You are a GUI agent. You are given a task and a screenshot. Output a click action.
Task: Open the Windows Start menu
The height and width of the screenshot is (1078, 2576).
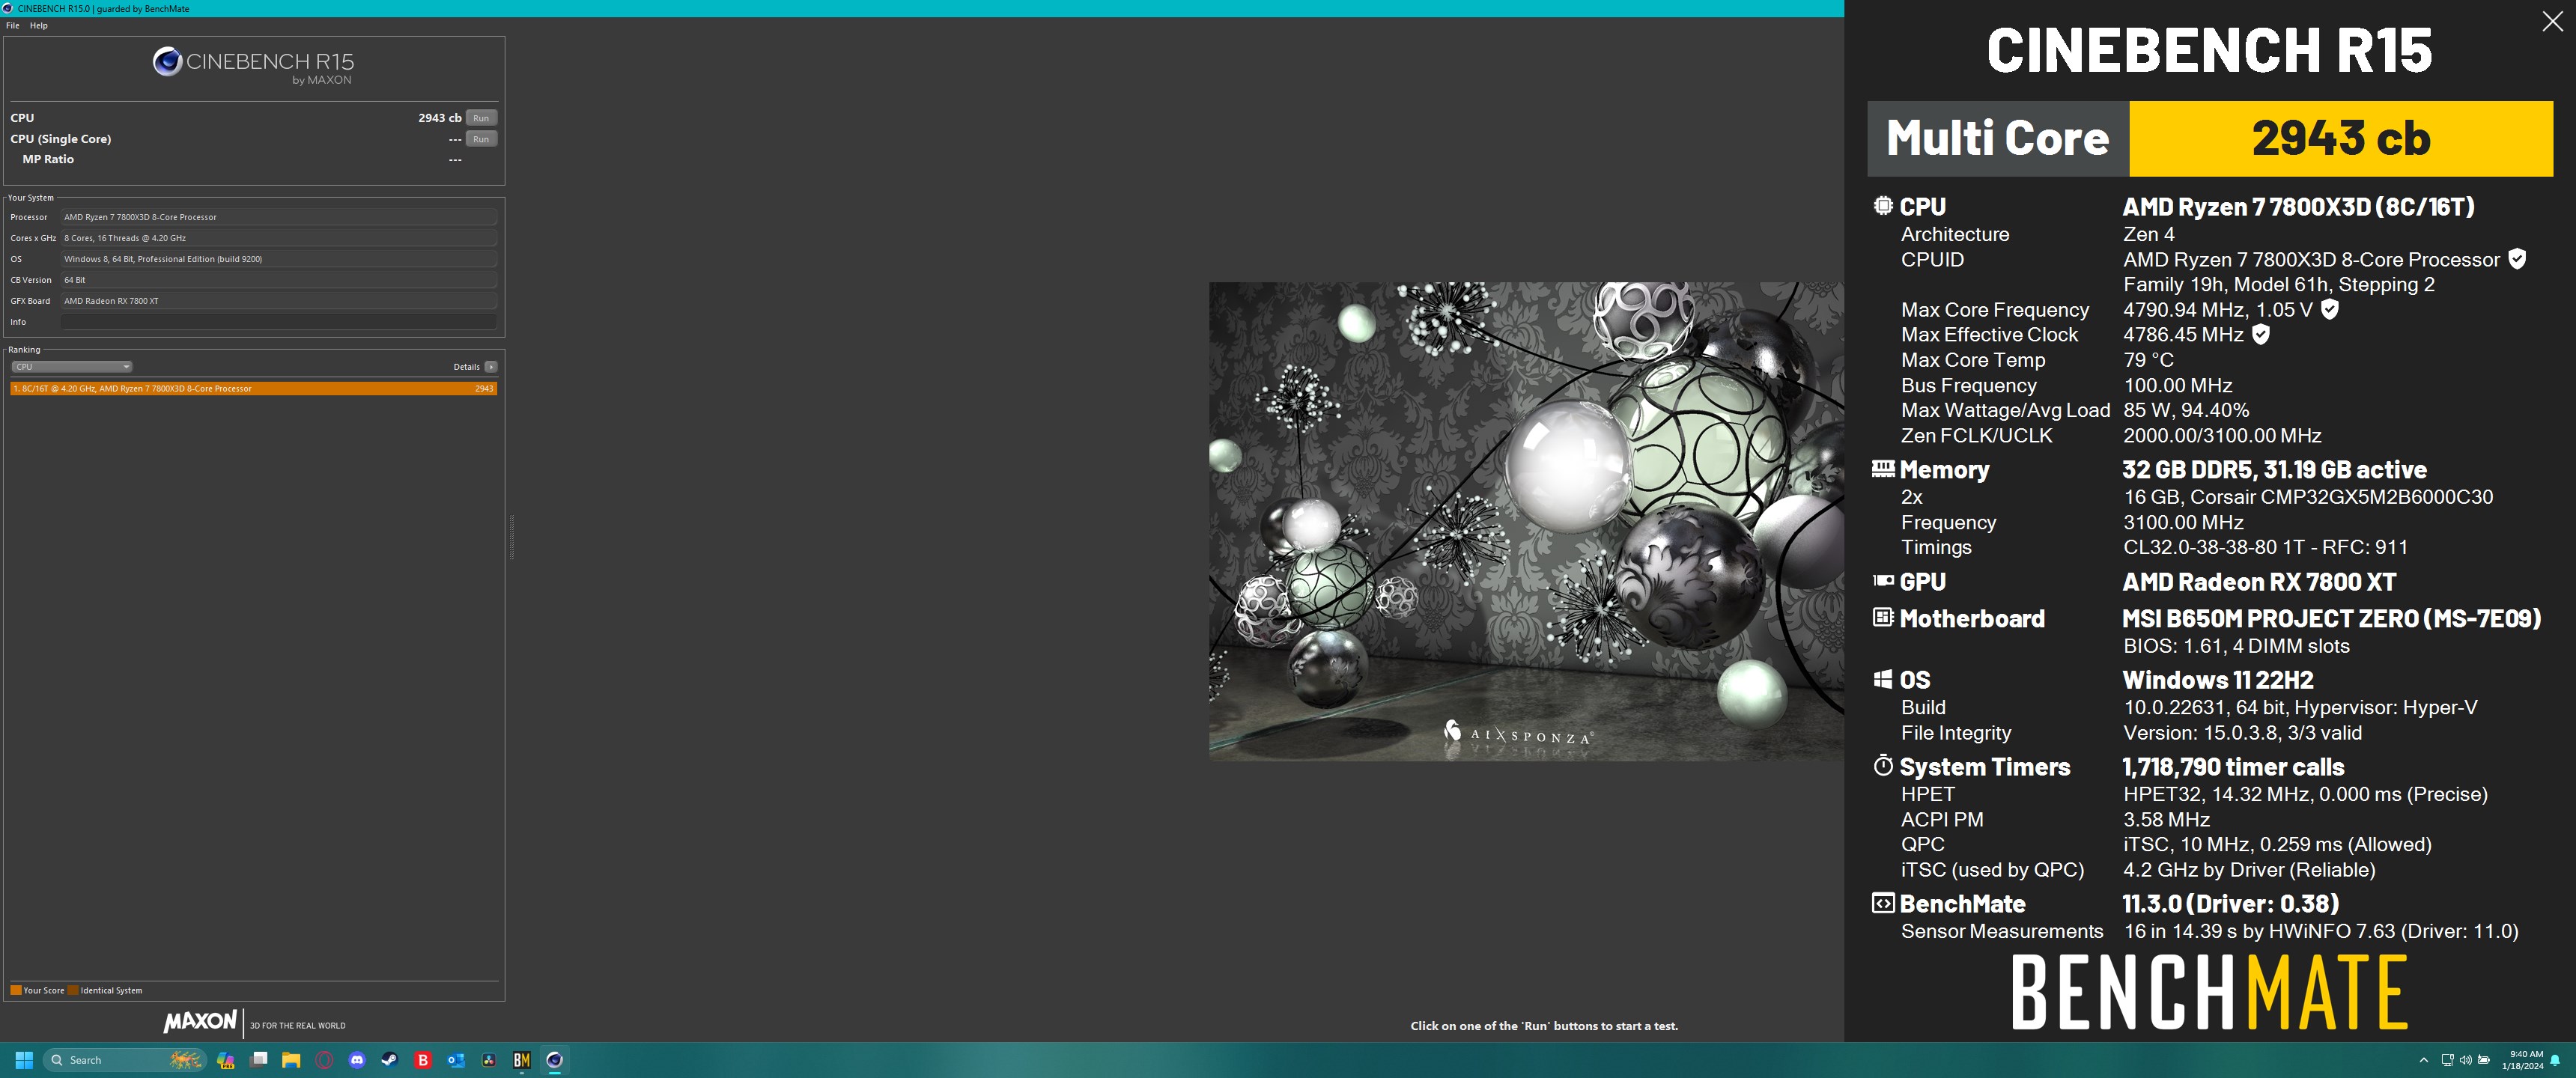24,1060
